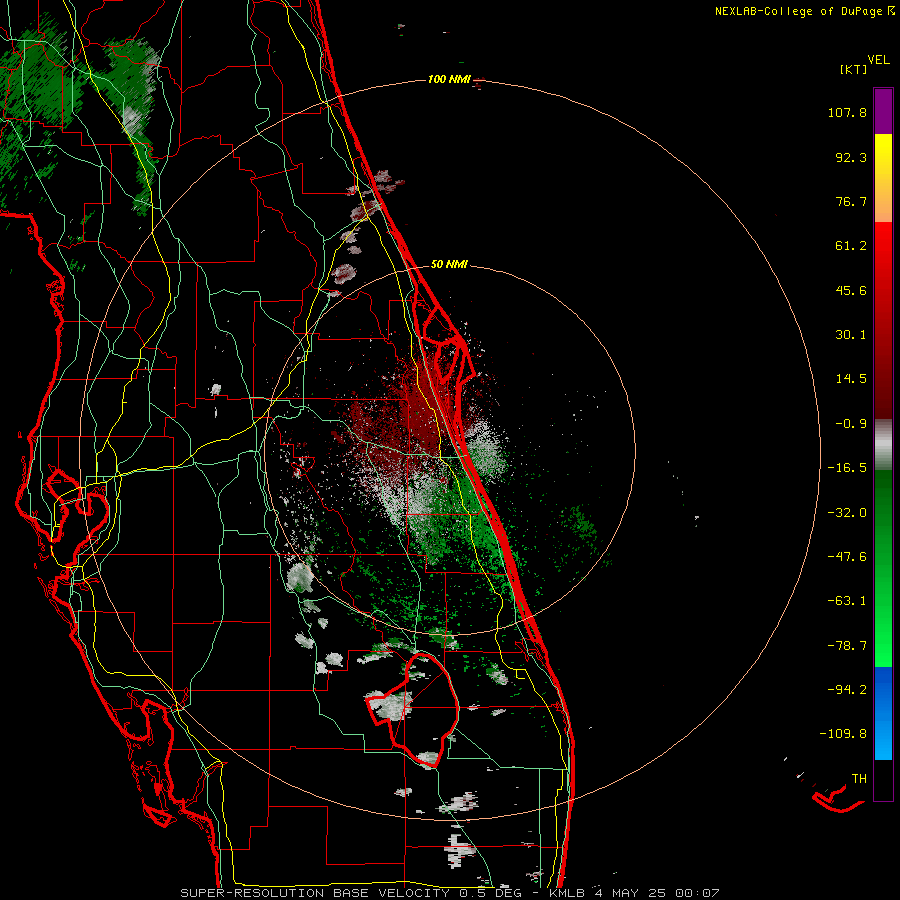
Task: Select the 76.7 legend value
Action: (x=851, y=201)
